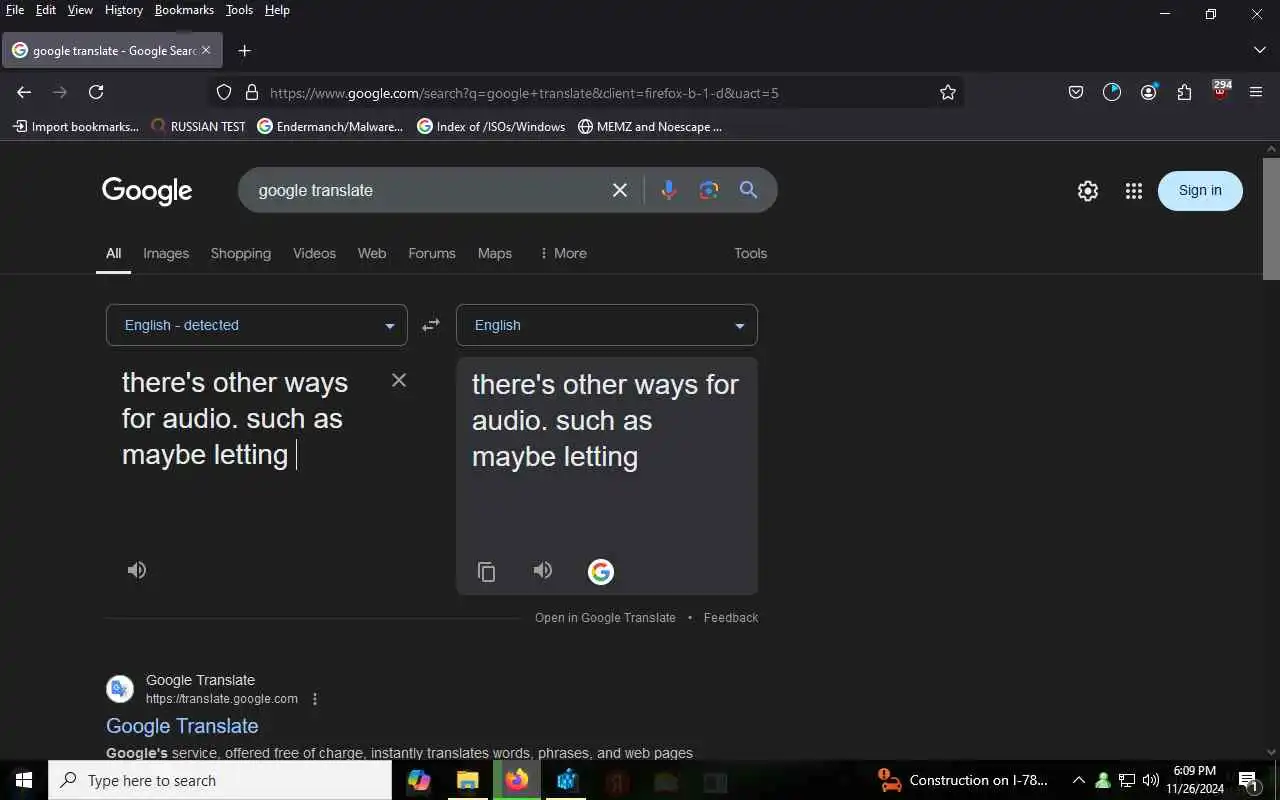Switch to the Images results tab
The image size is (1280, 800).
click(x=166, y=253)
